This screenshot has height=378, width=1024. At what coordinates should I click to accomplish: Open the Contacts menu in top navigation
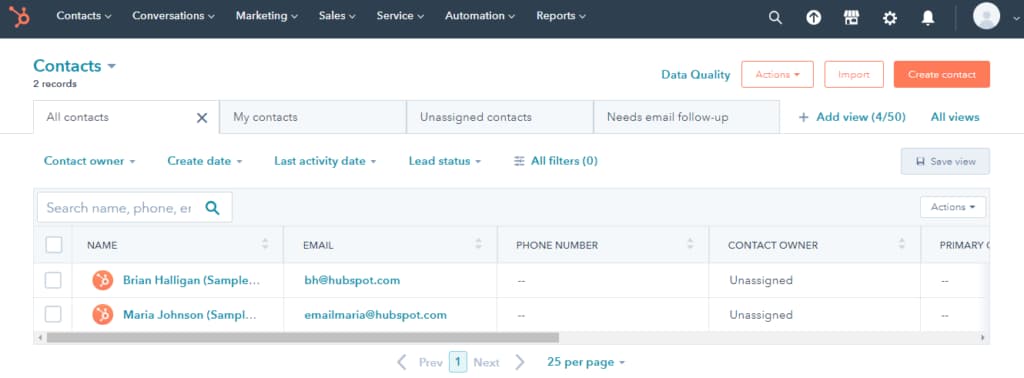click(x=84, y=16)
